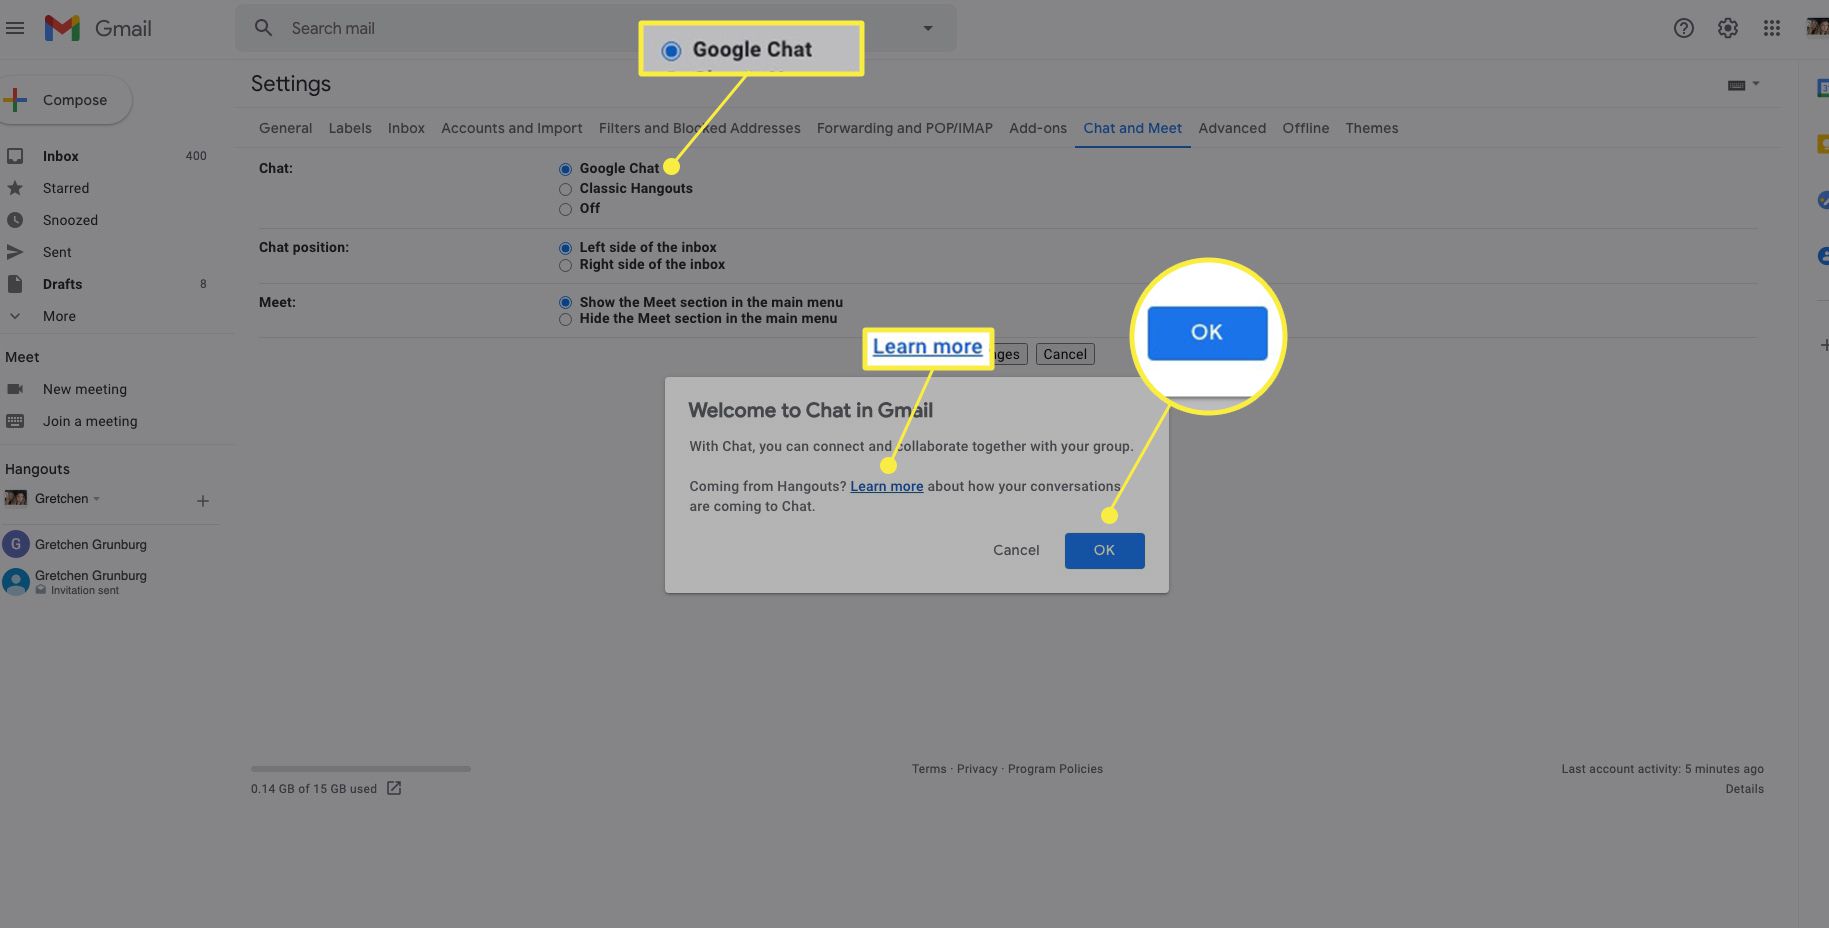Open the Settings gear icon
The height and width of the screenshot is (928, 1829).
pyautogui.click(x=1728, y=28)
